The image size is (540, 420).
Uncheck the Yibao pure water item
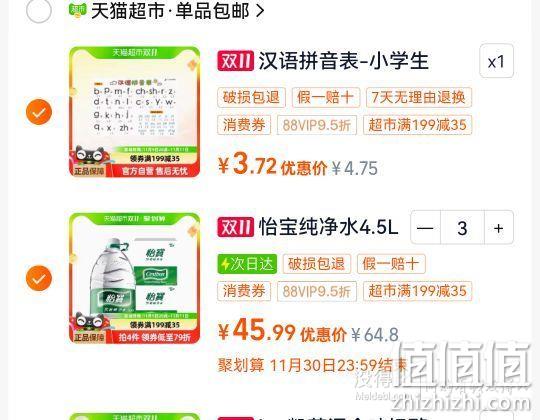39,278
